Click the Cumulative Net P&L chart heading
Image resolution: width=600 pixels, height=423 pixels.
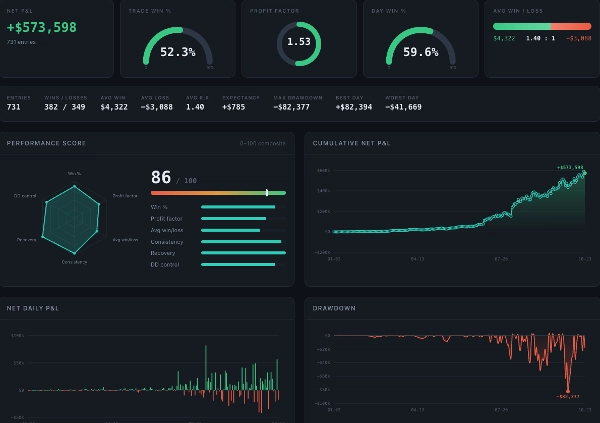pyautogui.click(x=351, y=143)
